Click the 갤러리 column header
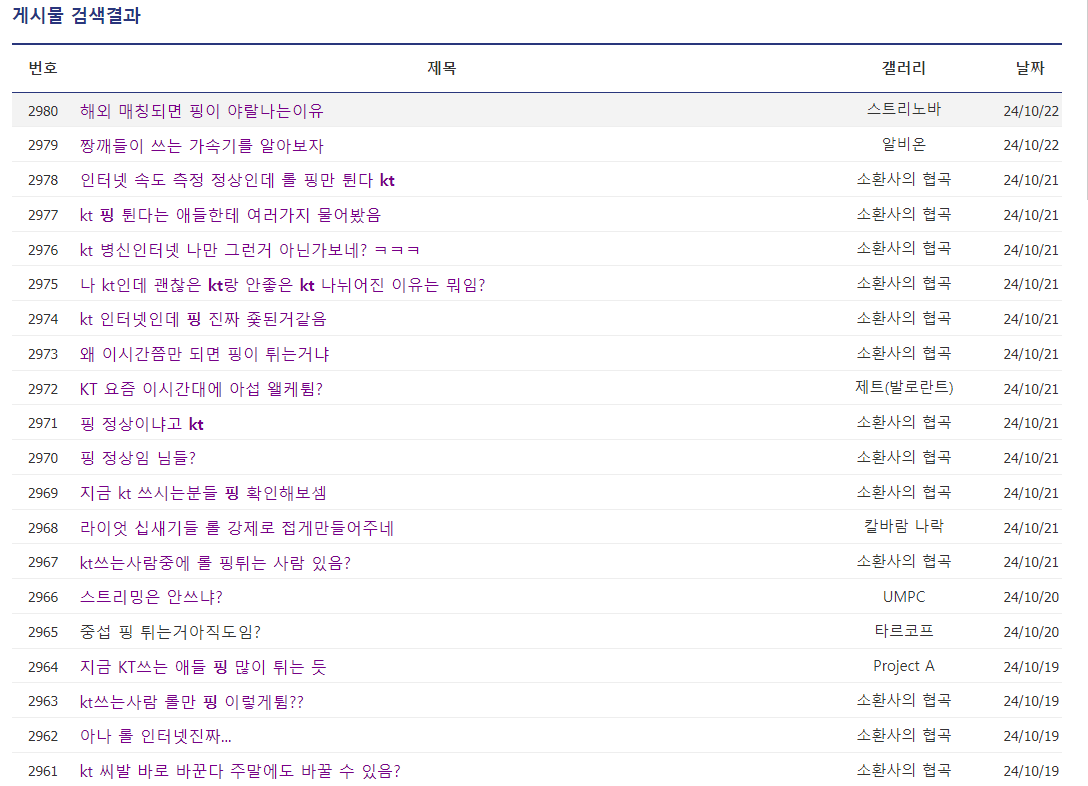This screenshot has height=786, width=1088. pyautogui.click(x=903, y=68)
